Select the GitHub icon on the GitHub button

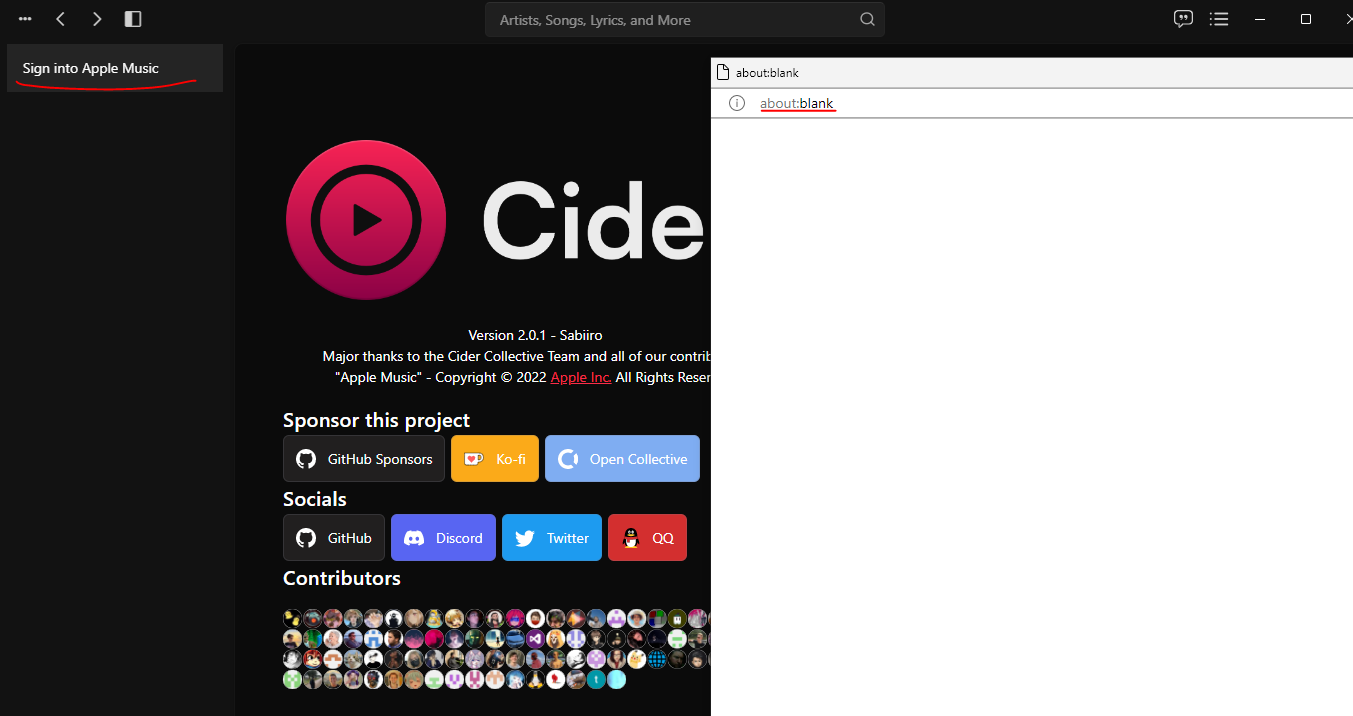pyautogui.click(x=305, y=537)
